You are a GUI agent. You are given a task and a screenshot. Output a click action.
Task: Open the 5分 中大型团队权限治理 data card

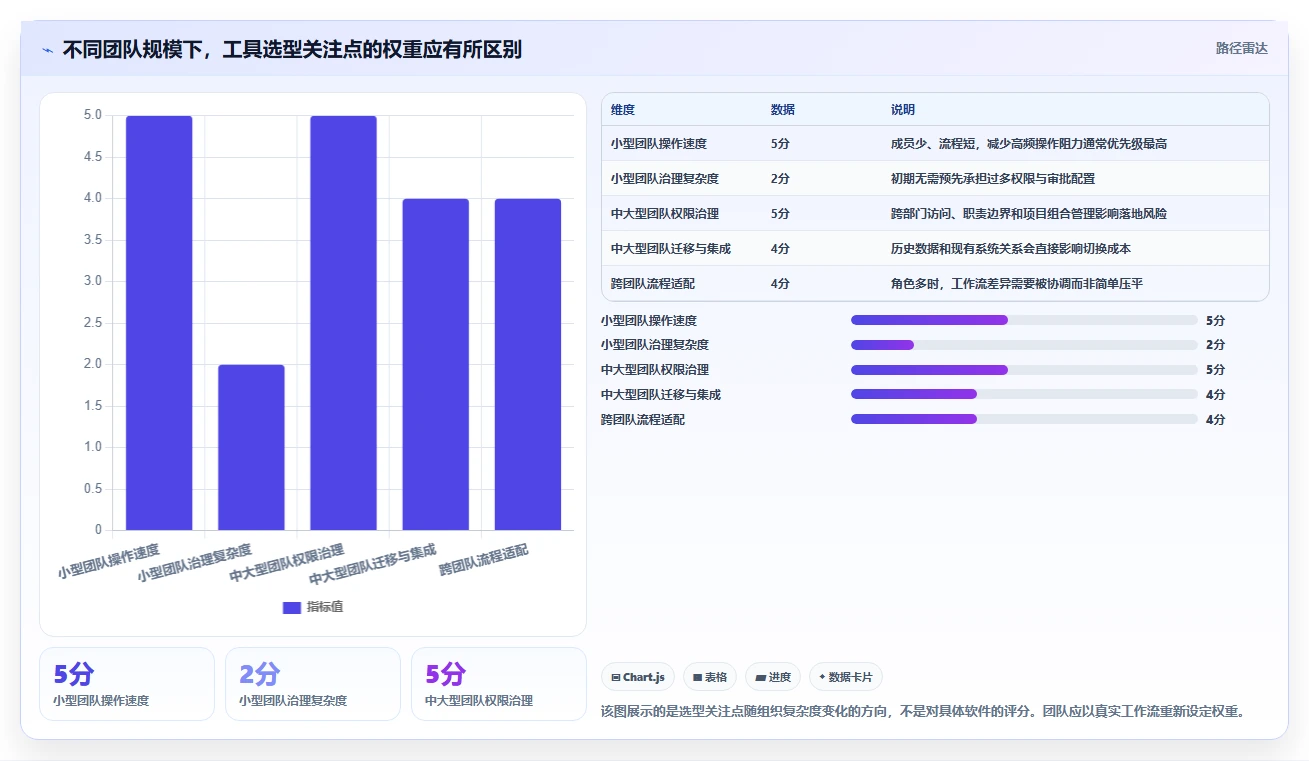499,684
